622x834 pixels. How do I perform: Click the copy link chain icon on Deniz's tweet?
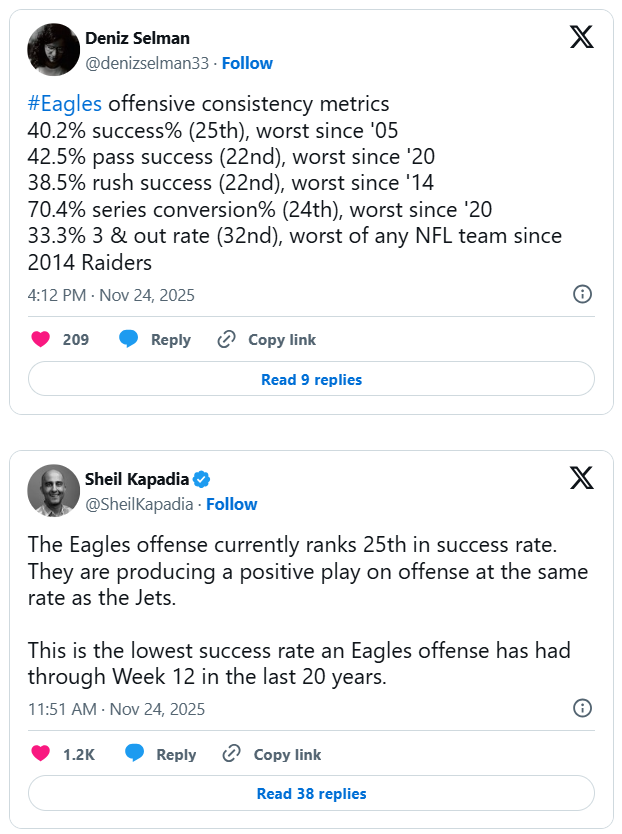227,340
